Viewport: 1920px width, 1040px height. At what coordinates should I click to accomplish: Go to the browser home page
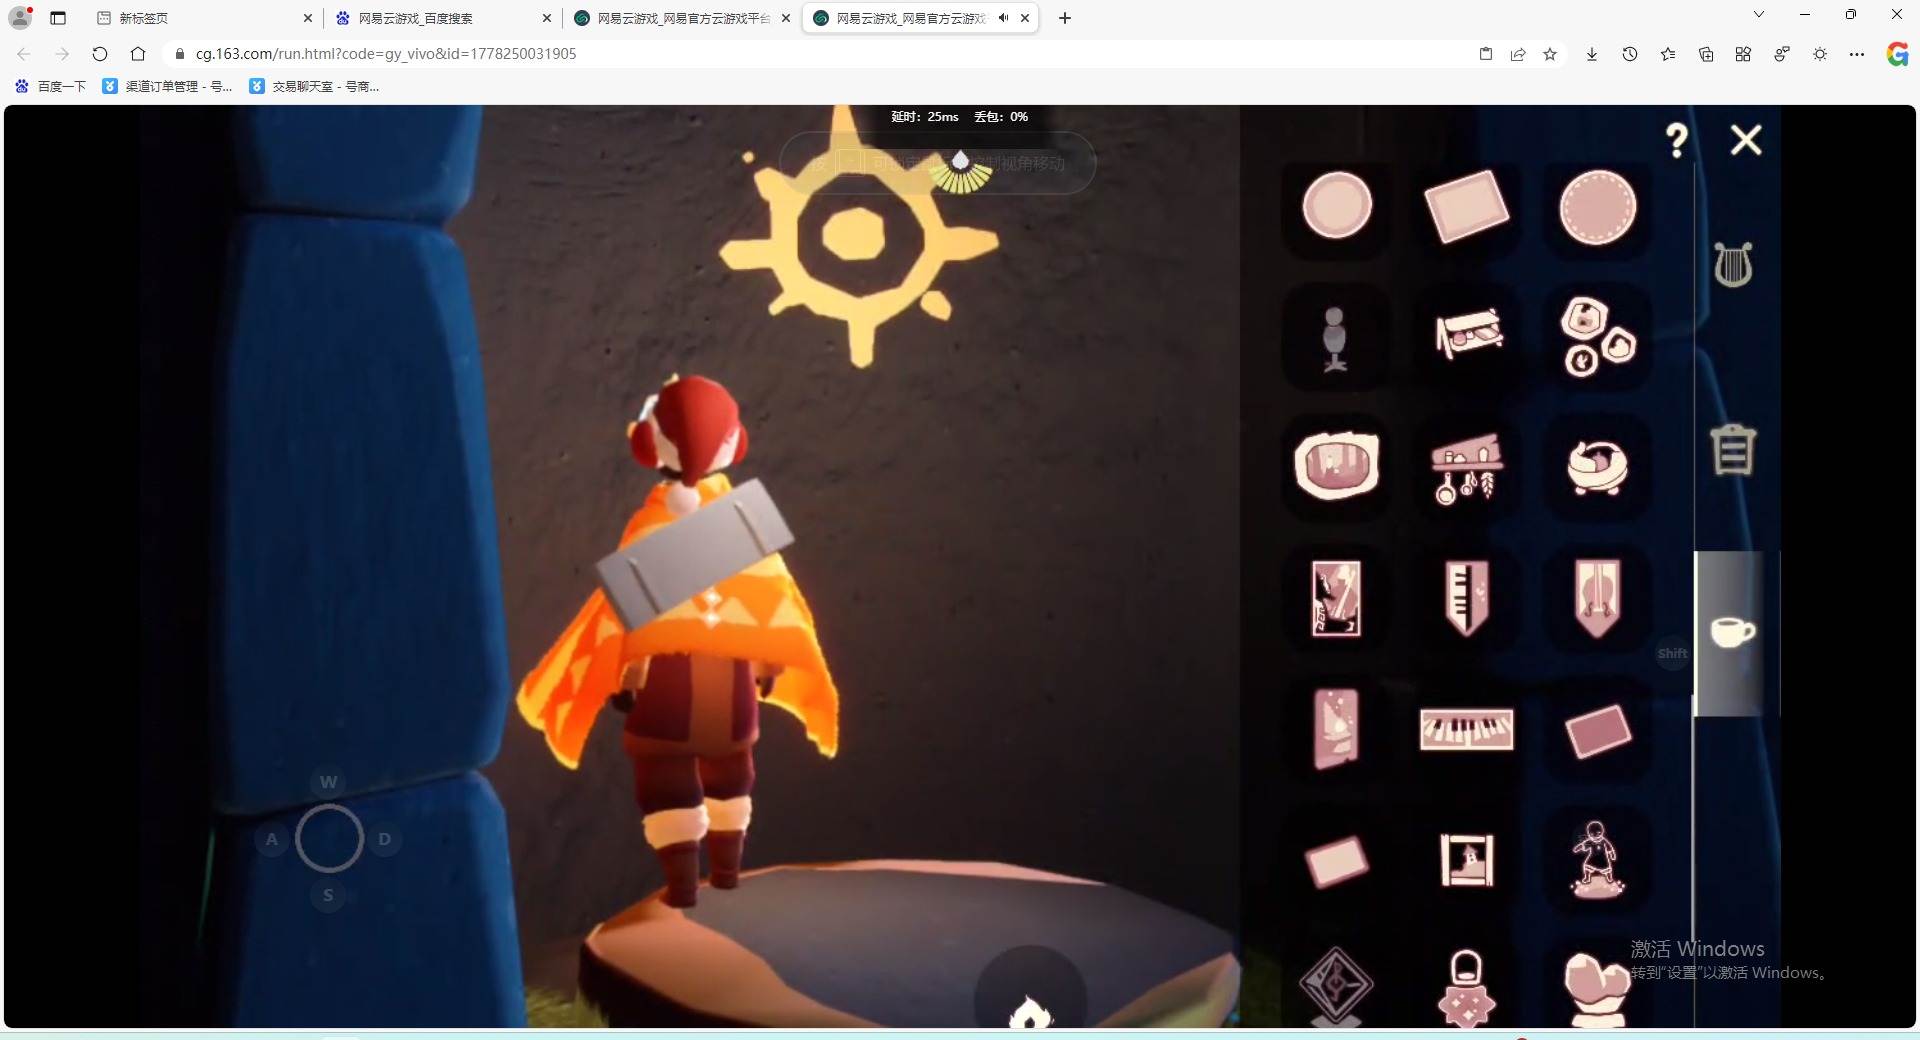(138, 54)
